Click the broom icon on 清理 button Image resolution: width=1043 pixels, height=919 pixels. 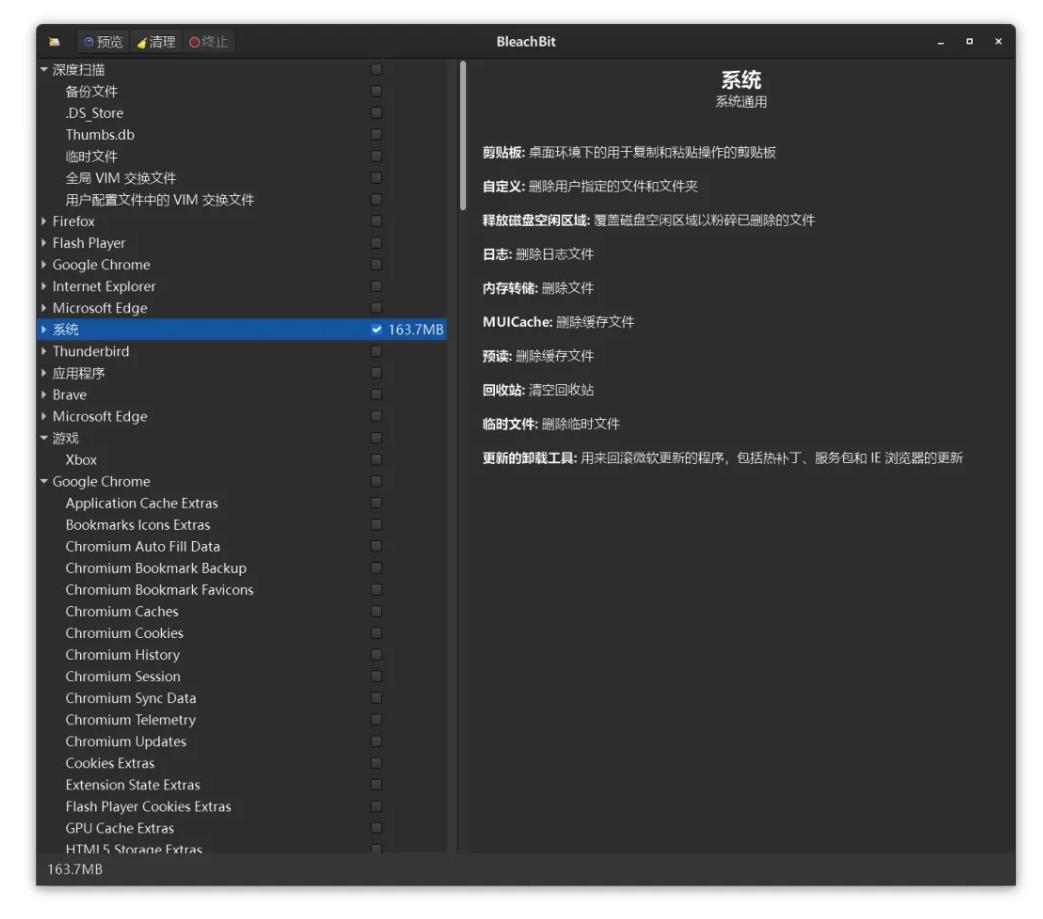click(140, 42)
